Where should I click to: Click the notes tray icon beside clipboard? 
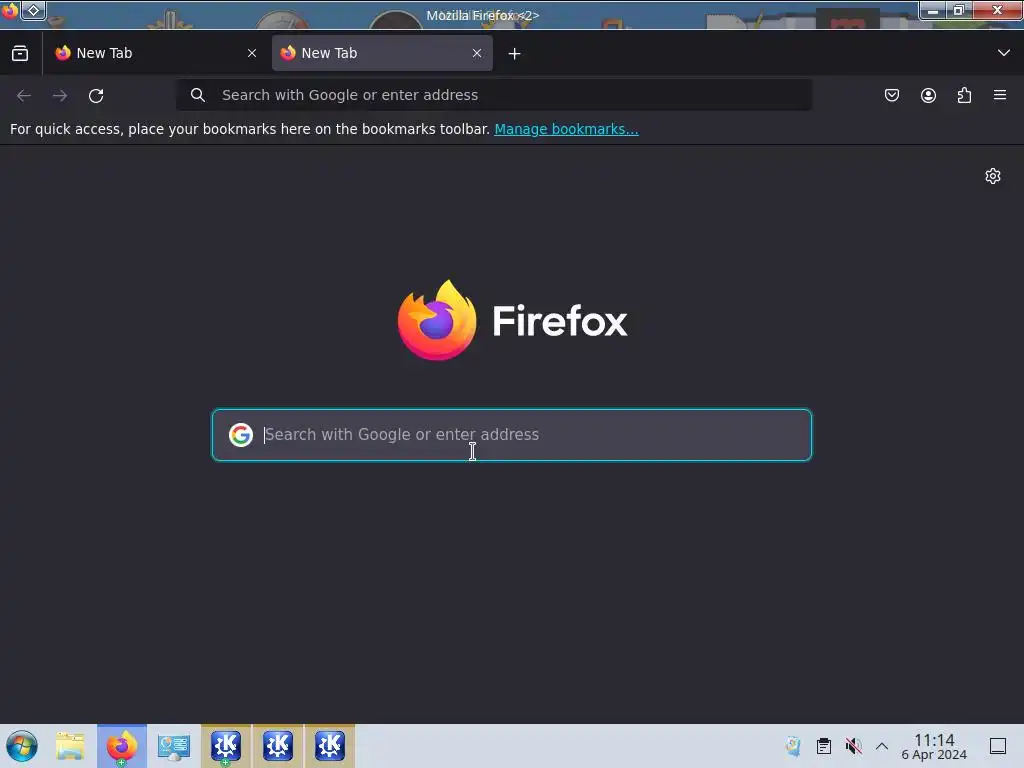click(x=793, y=746)
